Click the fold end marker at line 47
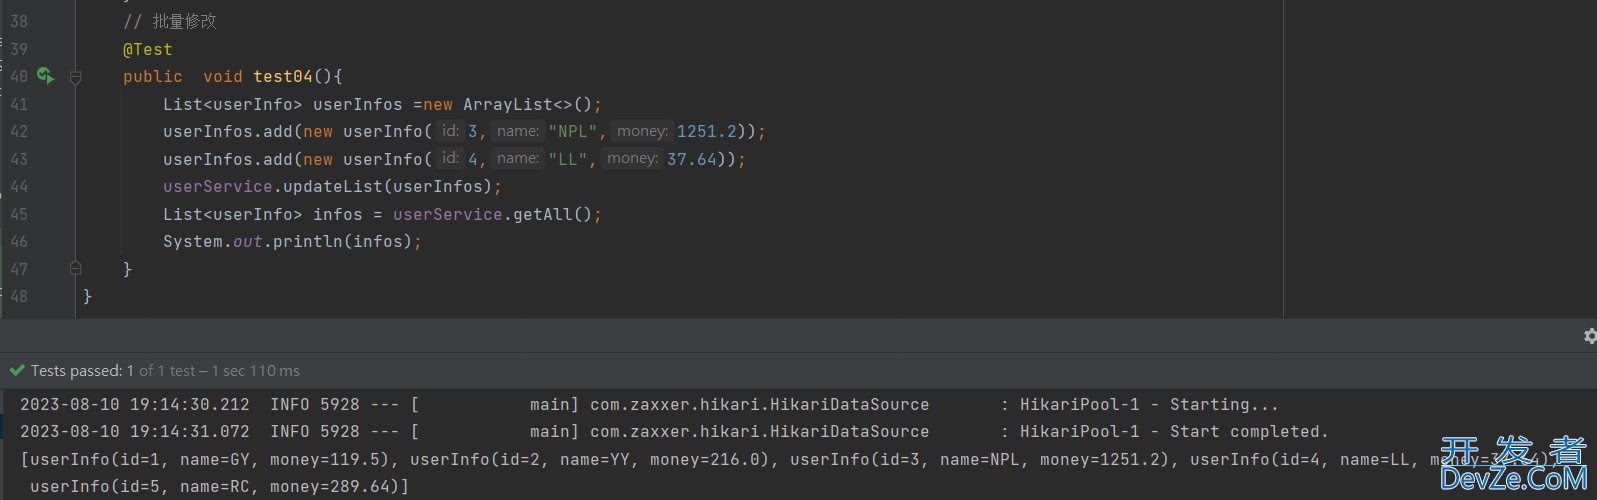 (x=76, y=268)
